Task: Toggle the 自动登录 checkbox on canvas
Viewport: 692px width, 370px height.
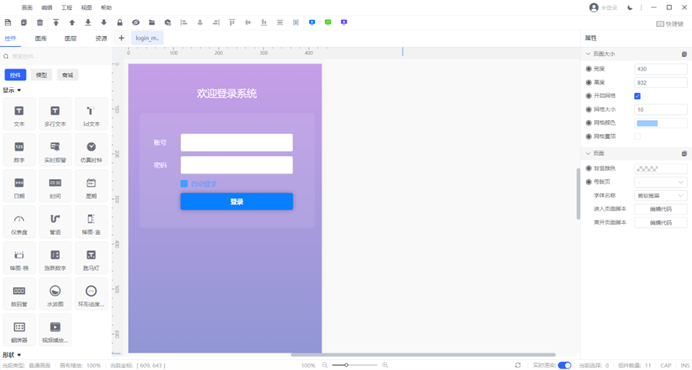Action: tap(184, 183)
